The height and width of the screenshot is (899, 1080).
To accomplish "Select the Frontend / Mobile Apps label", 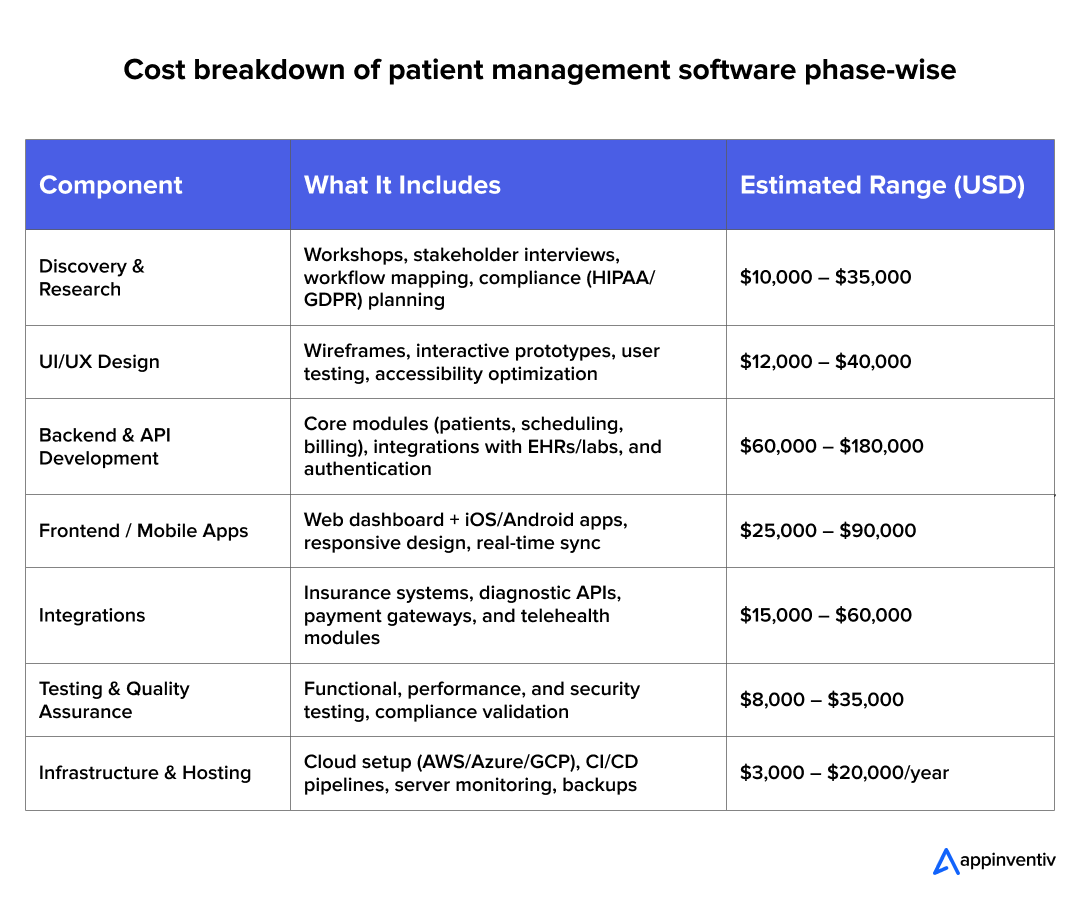I will pos(143,531).
